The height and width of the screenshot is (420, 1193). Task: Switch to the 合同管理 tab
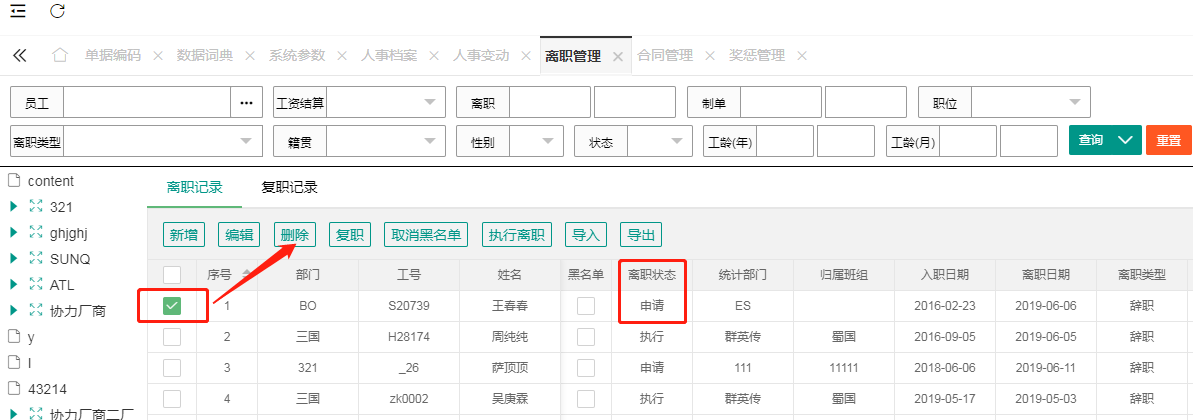[664, 56]
